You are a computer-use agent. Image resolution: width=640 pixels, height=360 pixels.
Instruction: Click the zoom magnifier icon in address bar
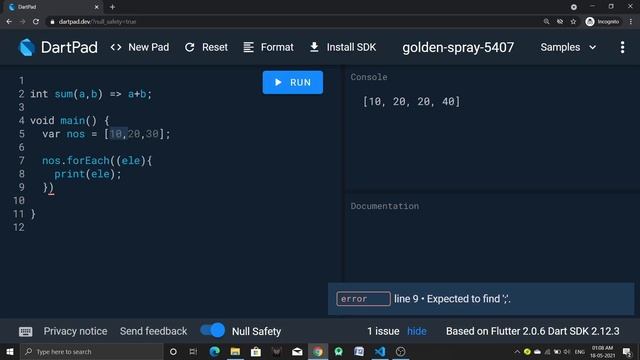pyautogui.click(x=546, y=22)
